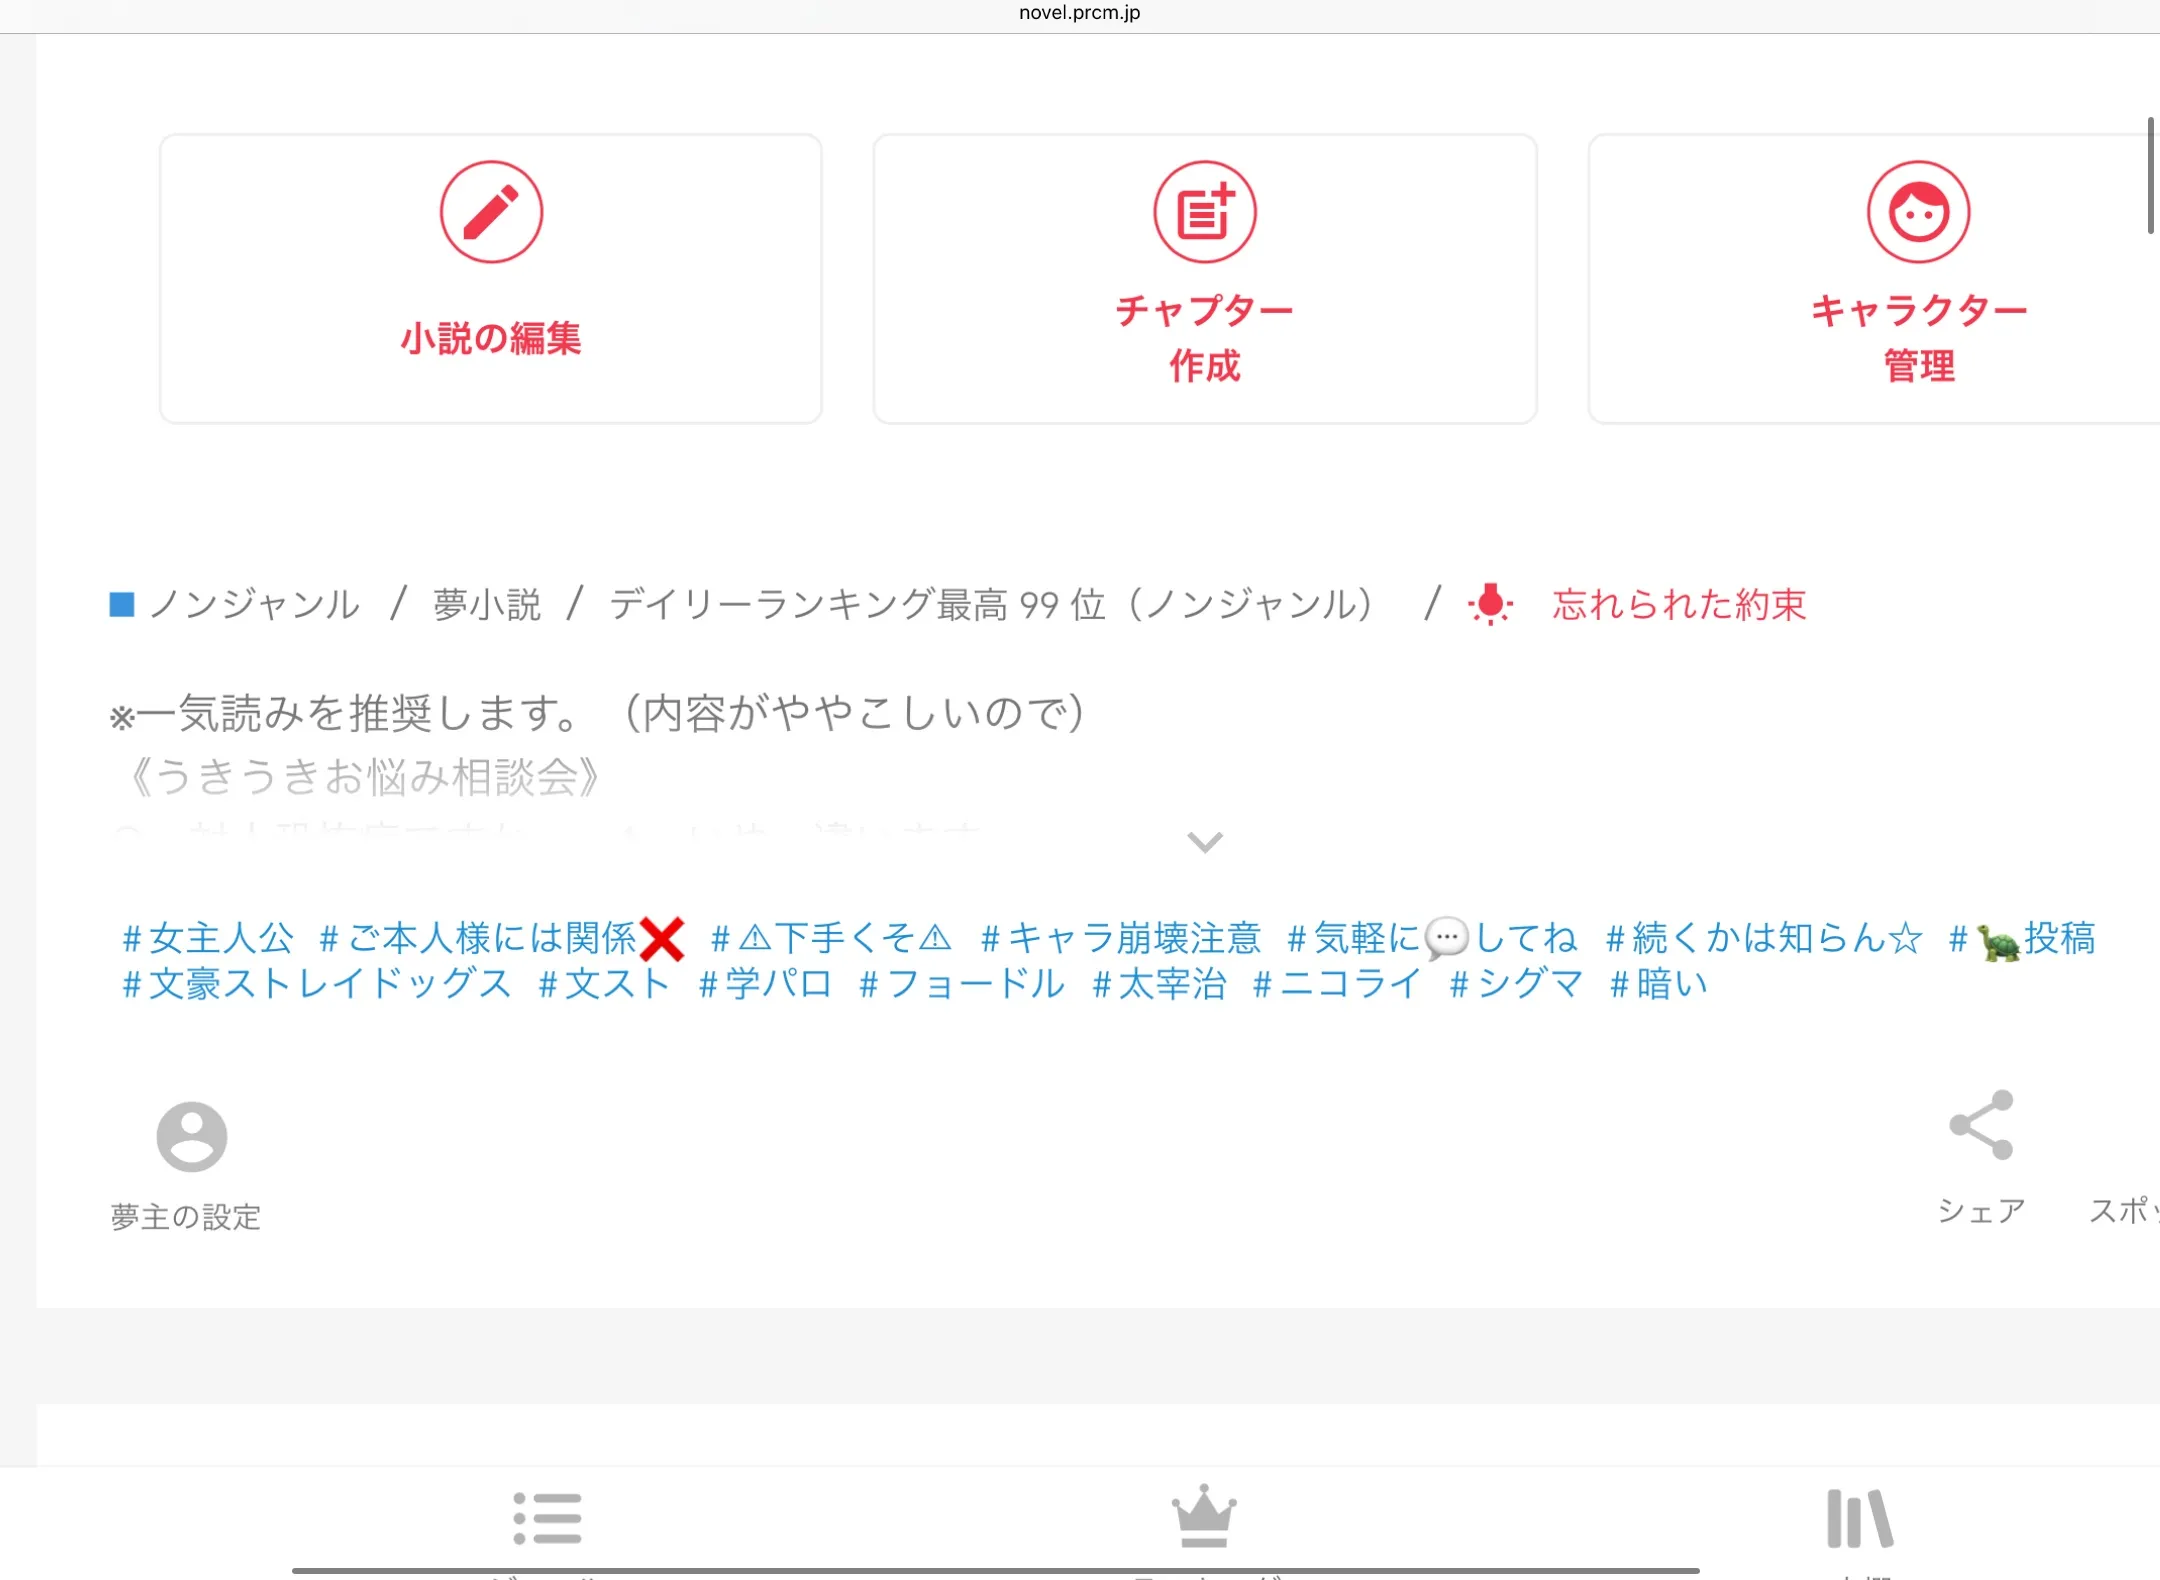2160x1580 pixels.
Task: Select the #ニコライ hashtag
Action: pos(1337,984)
